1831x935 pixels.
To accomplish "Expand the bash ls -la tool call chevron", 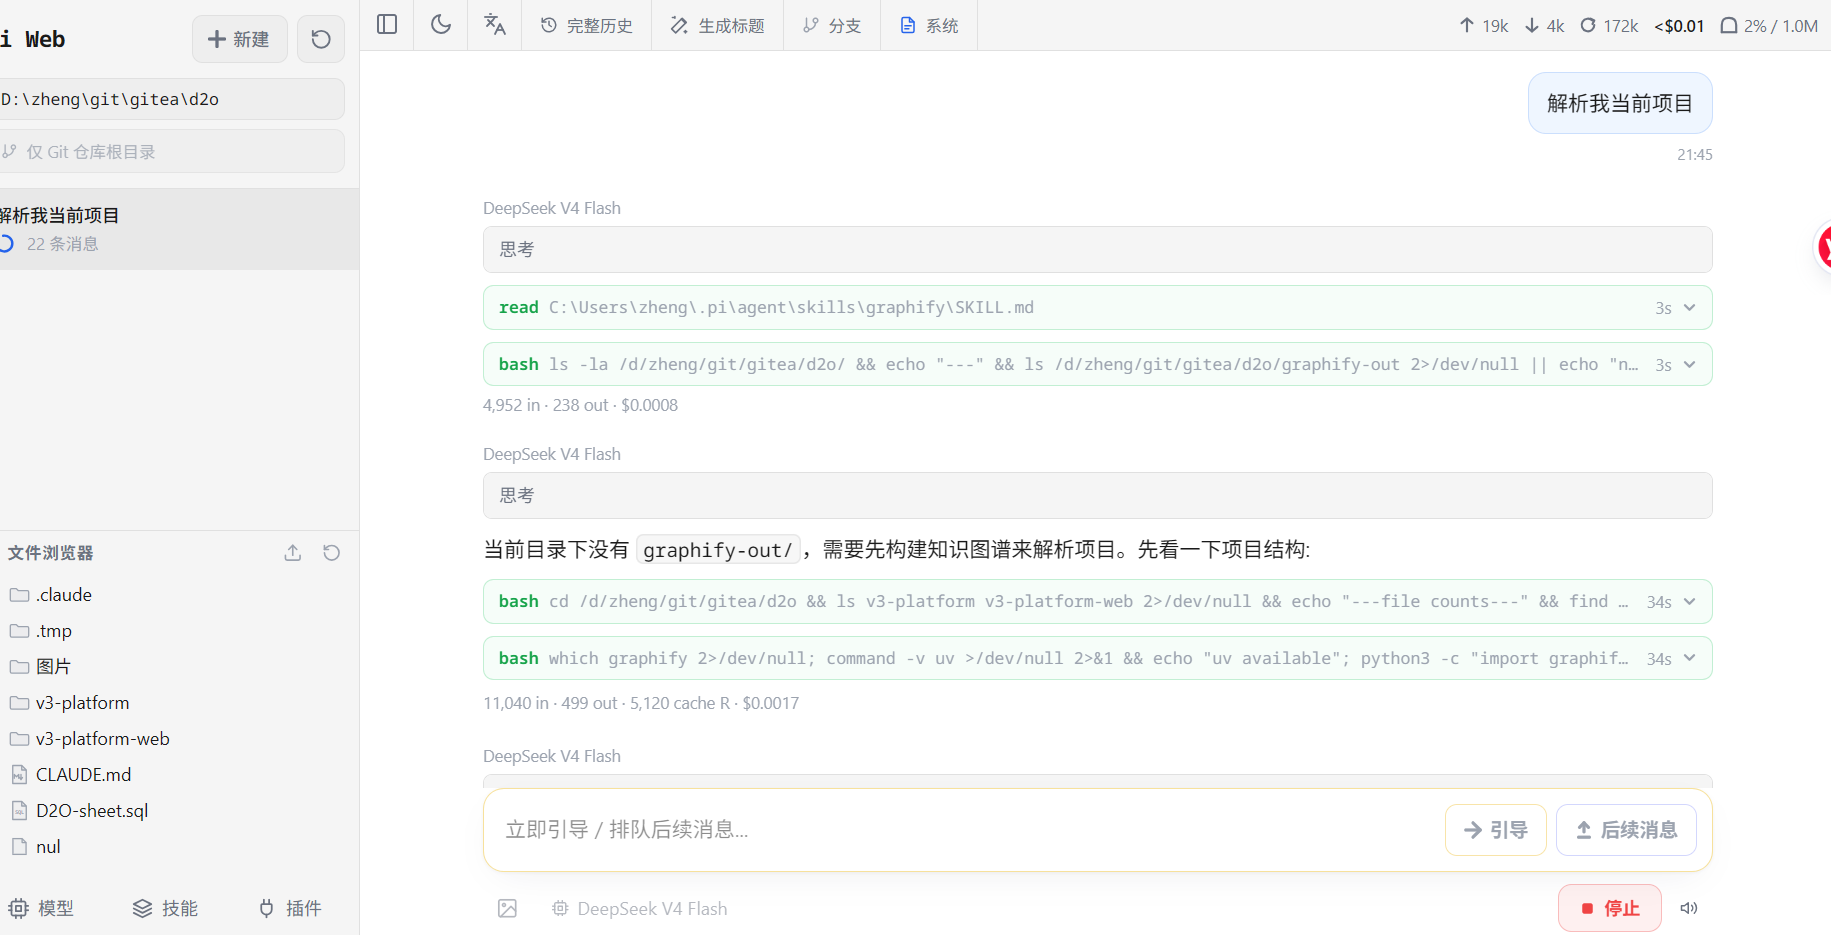I will pos(1690,365).
